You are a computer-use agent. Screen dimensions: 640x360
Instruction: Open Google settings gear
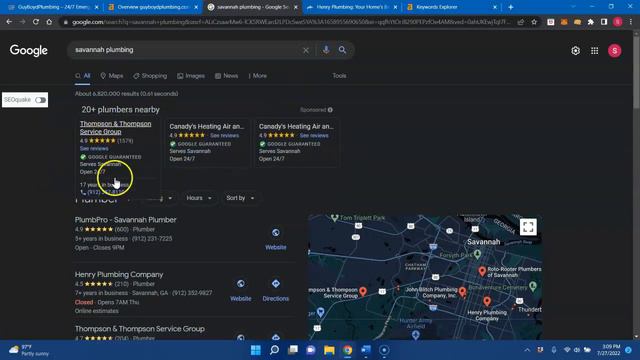(x=576, y=51)
